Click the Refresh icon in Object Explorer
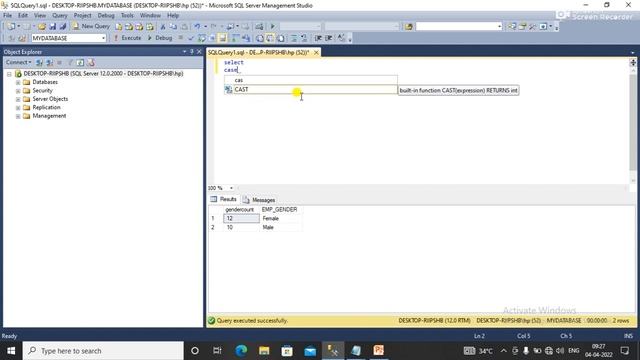Viewport: 640px width, 360px height. (80, 62)
